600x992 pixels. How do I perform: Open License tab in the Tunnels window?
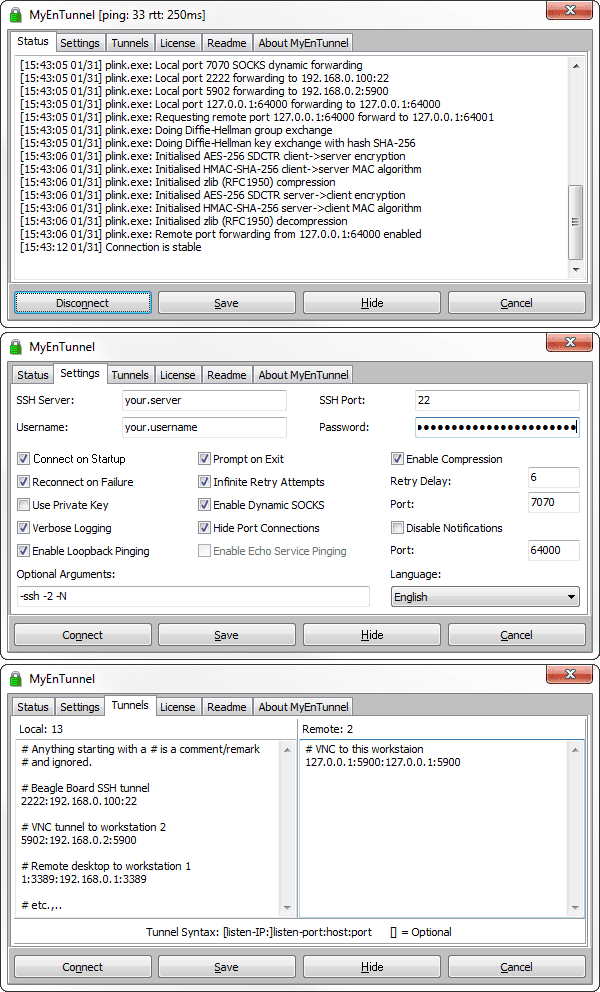click(177, 707)
